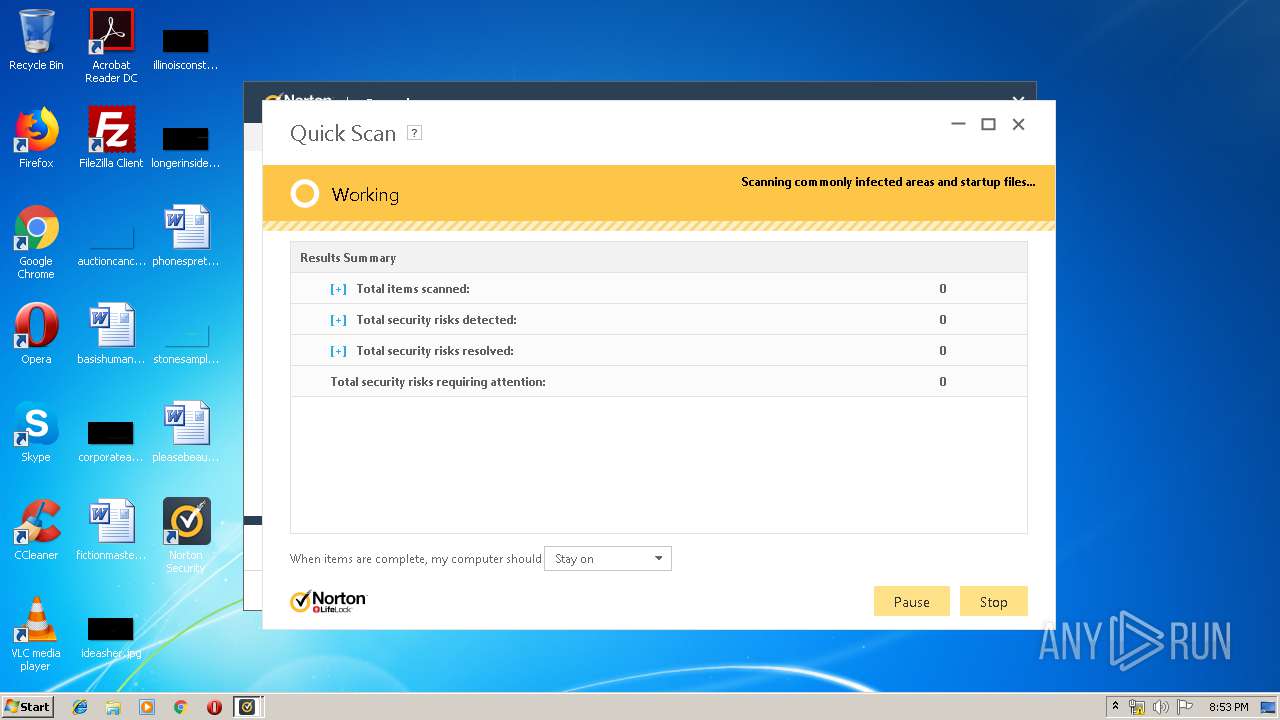Open the Stay on dropdown
This screenshot has width=1280, height=720.
pyautogui.click(x=608, y=559)
